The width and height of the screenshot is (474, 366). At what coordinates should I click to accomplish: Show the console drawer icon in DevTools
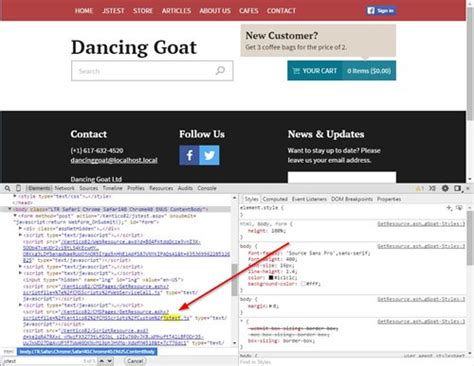432,188
